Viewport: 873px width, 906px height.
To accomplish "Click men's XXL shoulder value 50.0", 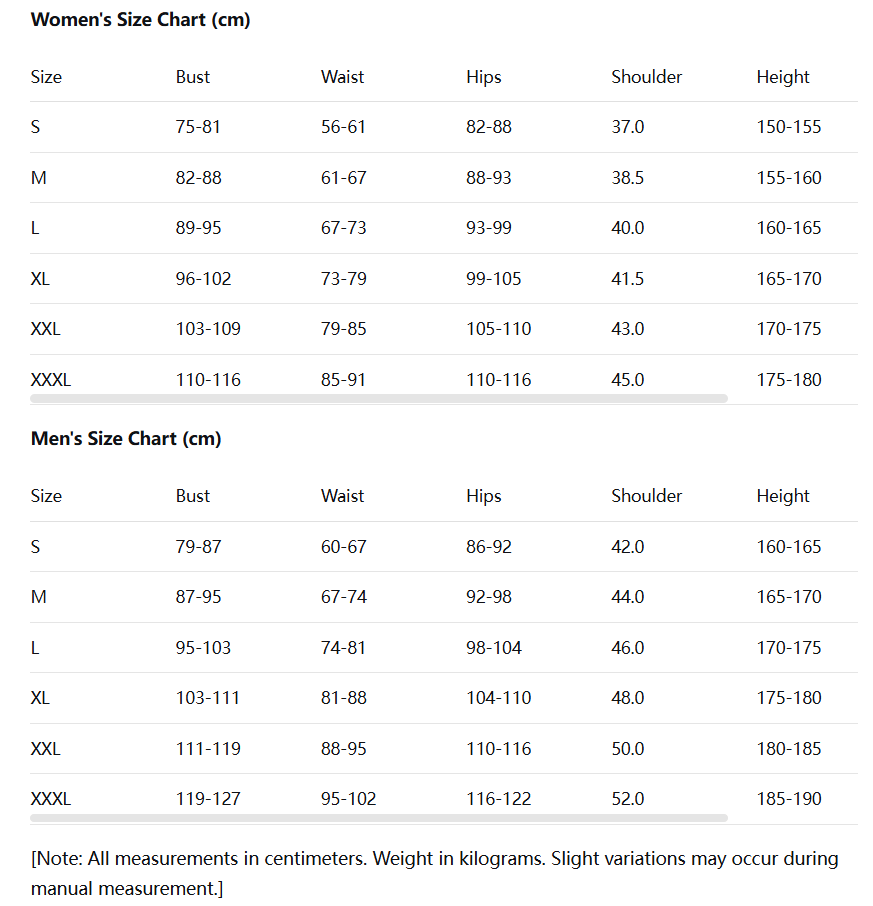I will (x=627, y=749).
